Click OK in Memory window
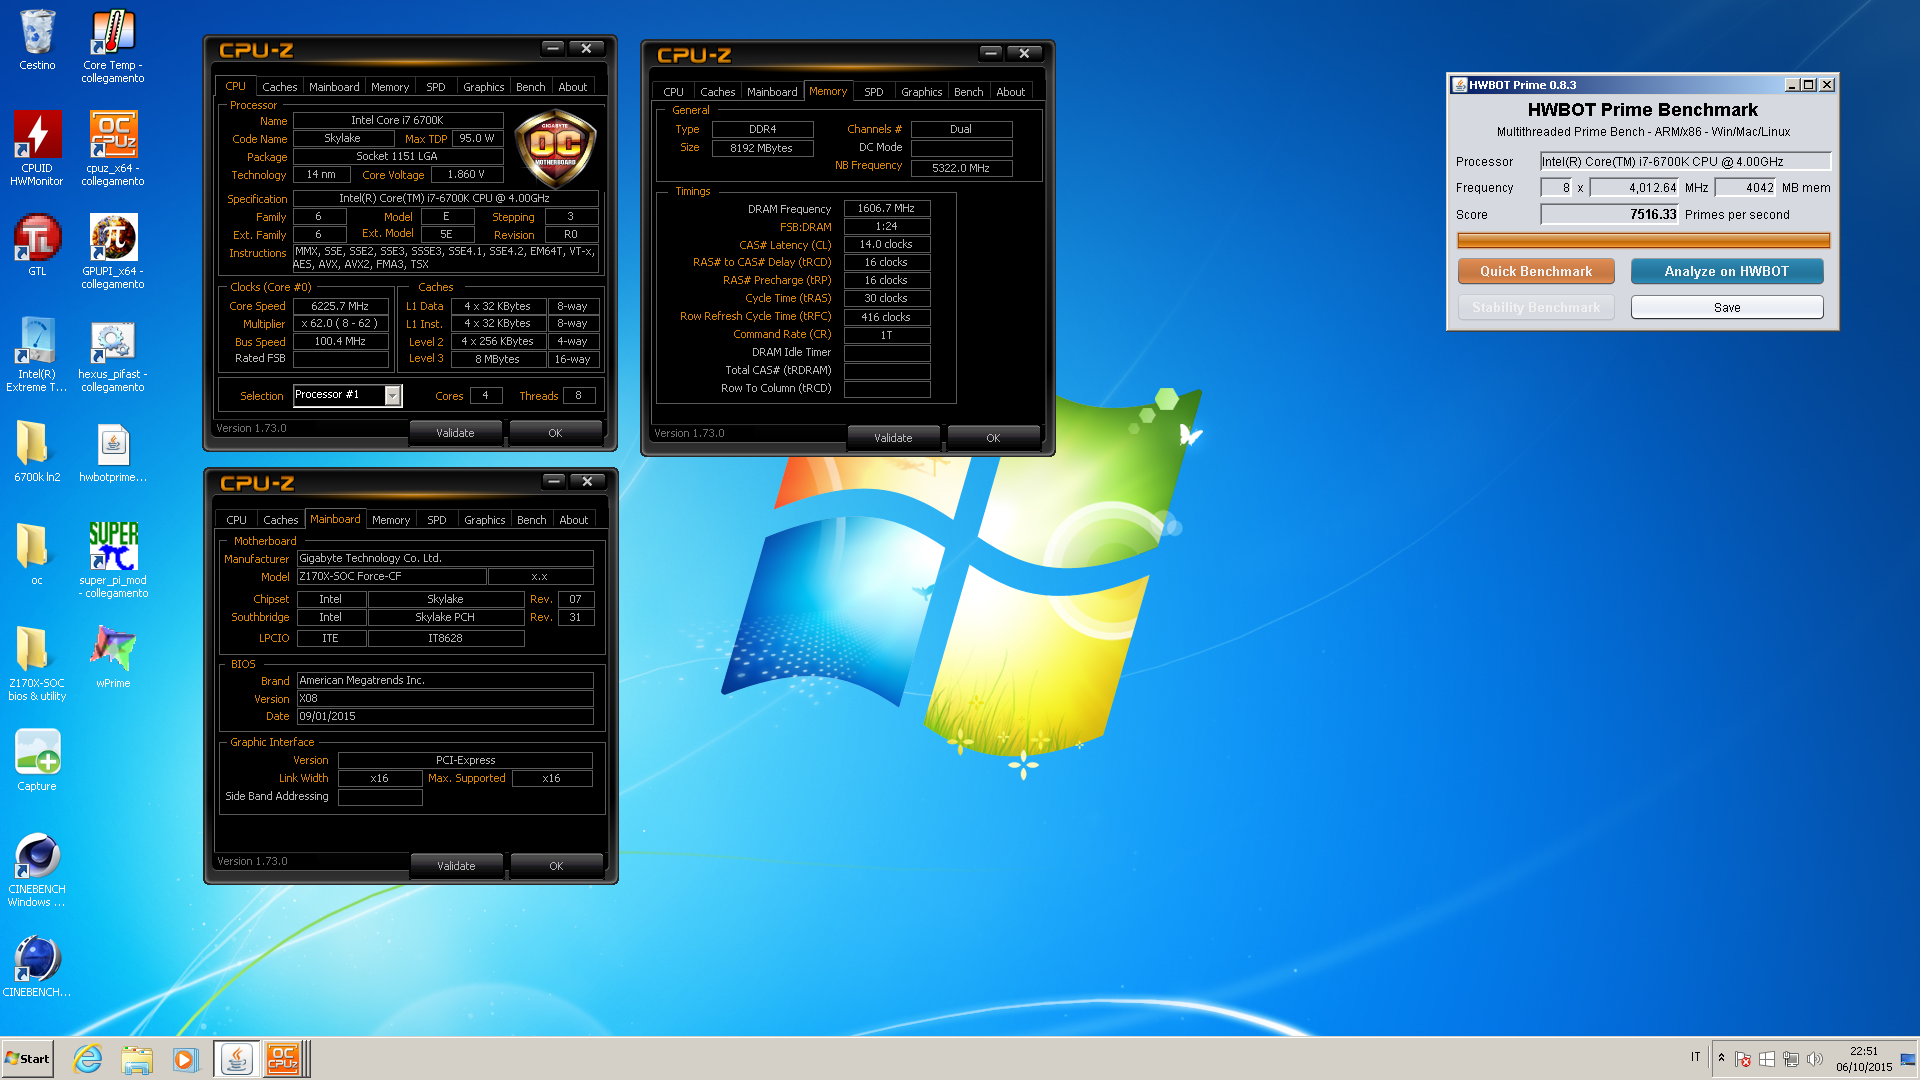1920x1080 pixels. click(x=993, y=438)
